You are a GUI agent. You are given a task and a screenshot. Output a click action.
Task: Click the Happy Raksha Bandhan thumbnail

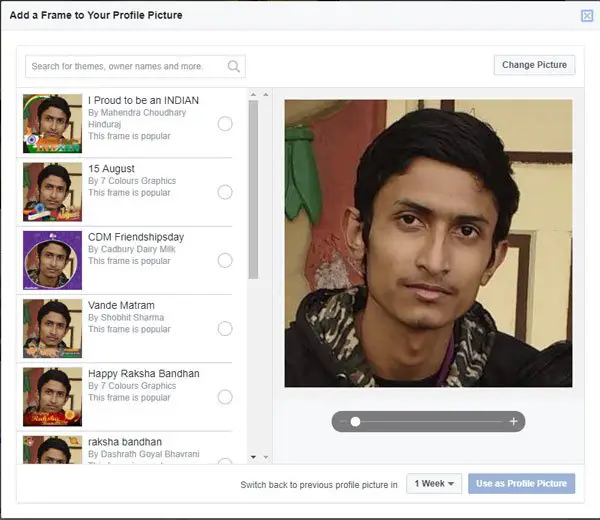(52, 397)
